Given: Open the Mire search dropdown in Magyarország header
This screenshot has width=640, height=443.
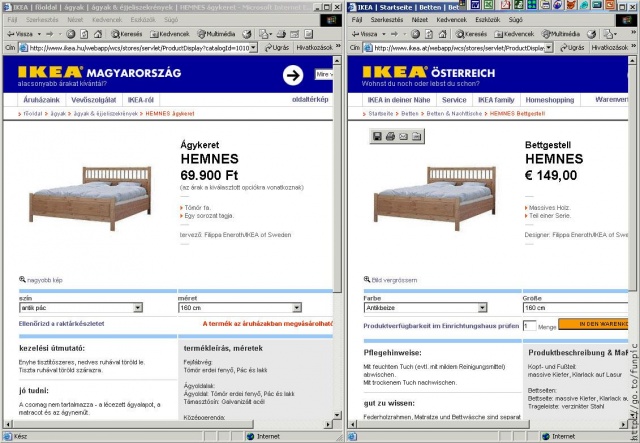Looking at the screenshot, I should [x=324, y=74].
